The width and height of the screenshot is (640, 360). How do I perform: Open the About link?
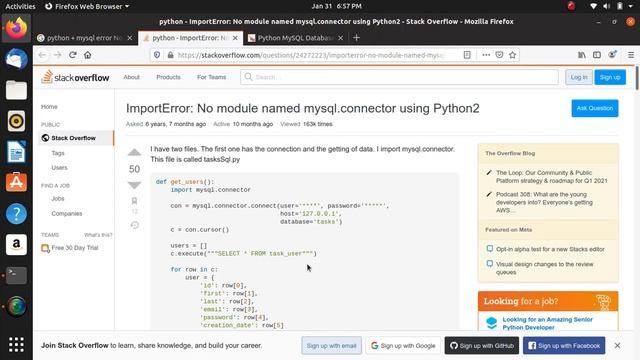131,77
